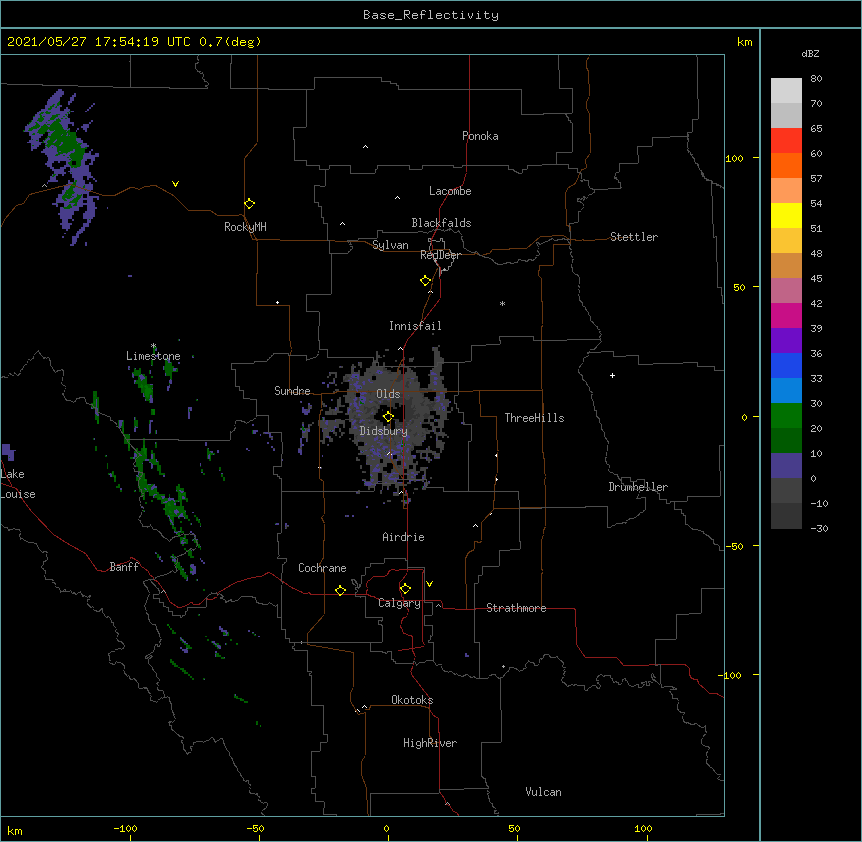Select the Drumheller label

point(638,487)
